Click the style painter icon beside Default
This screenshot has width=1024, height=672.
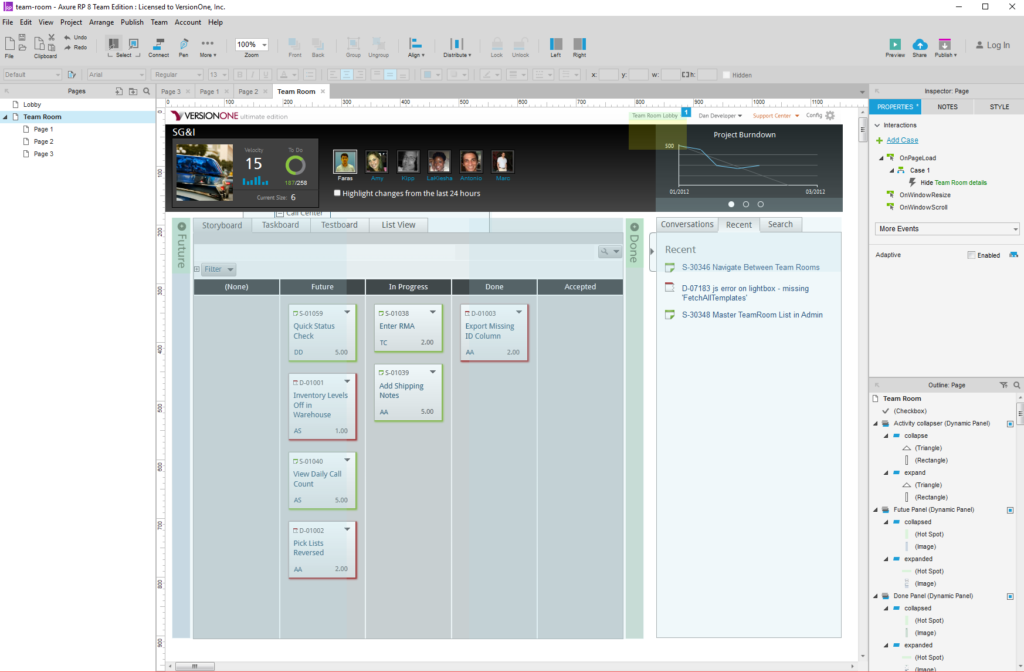[72, 74]
